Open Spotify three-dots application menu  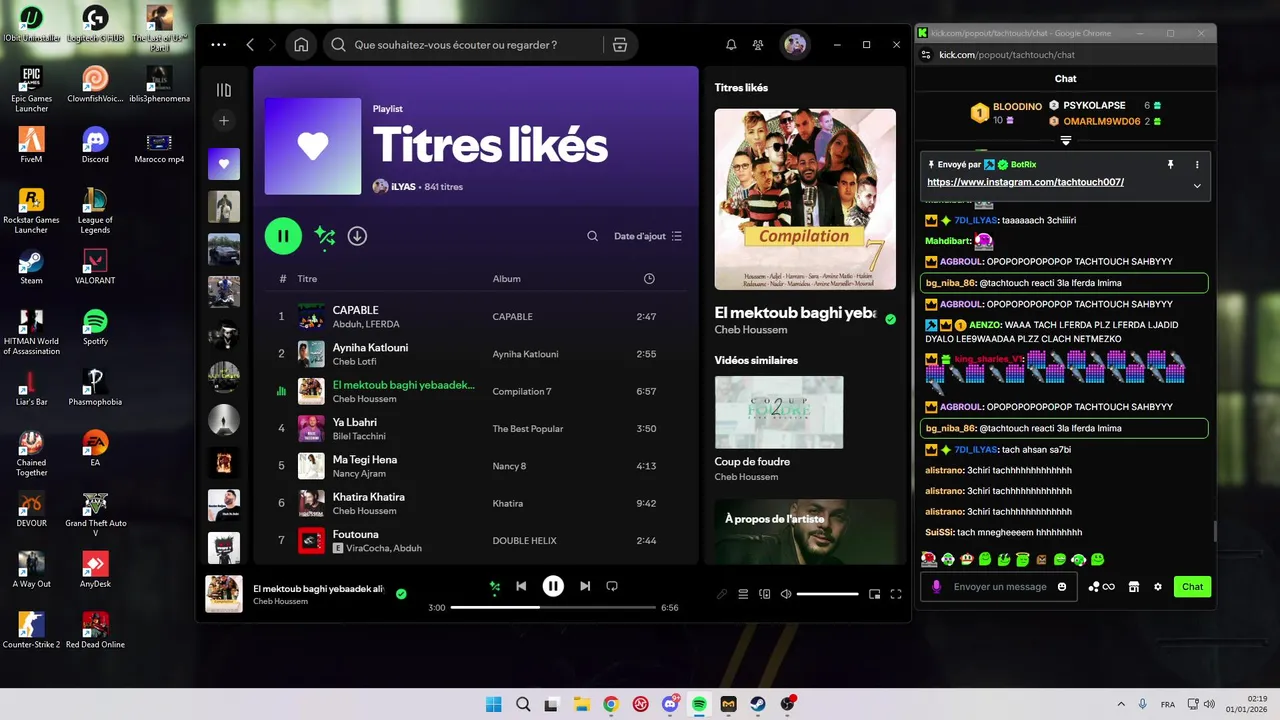coord(219,45)
